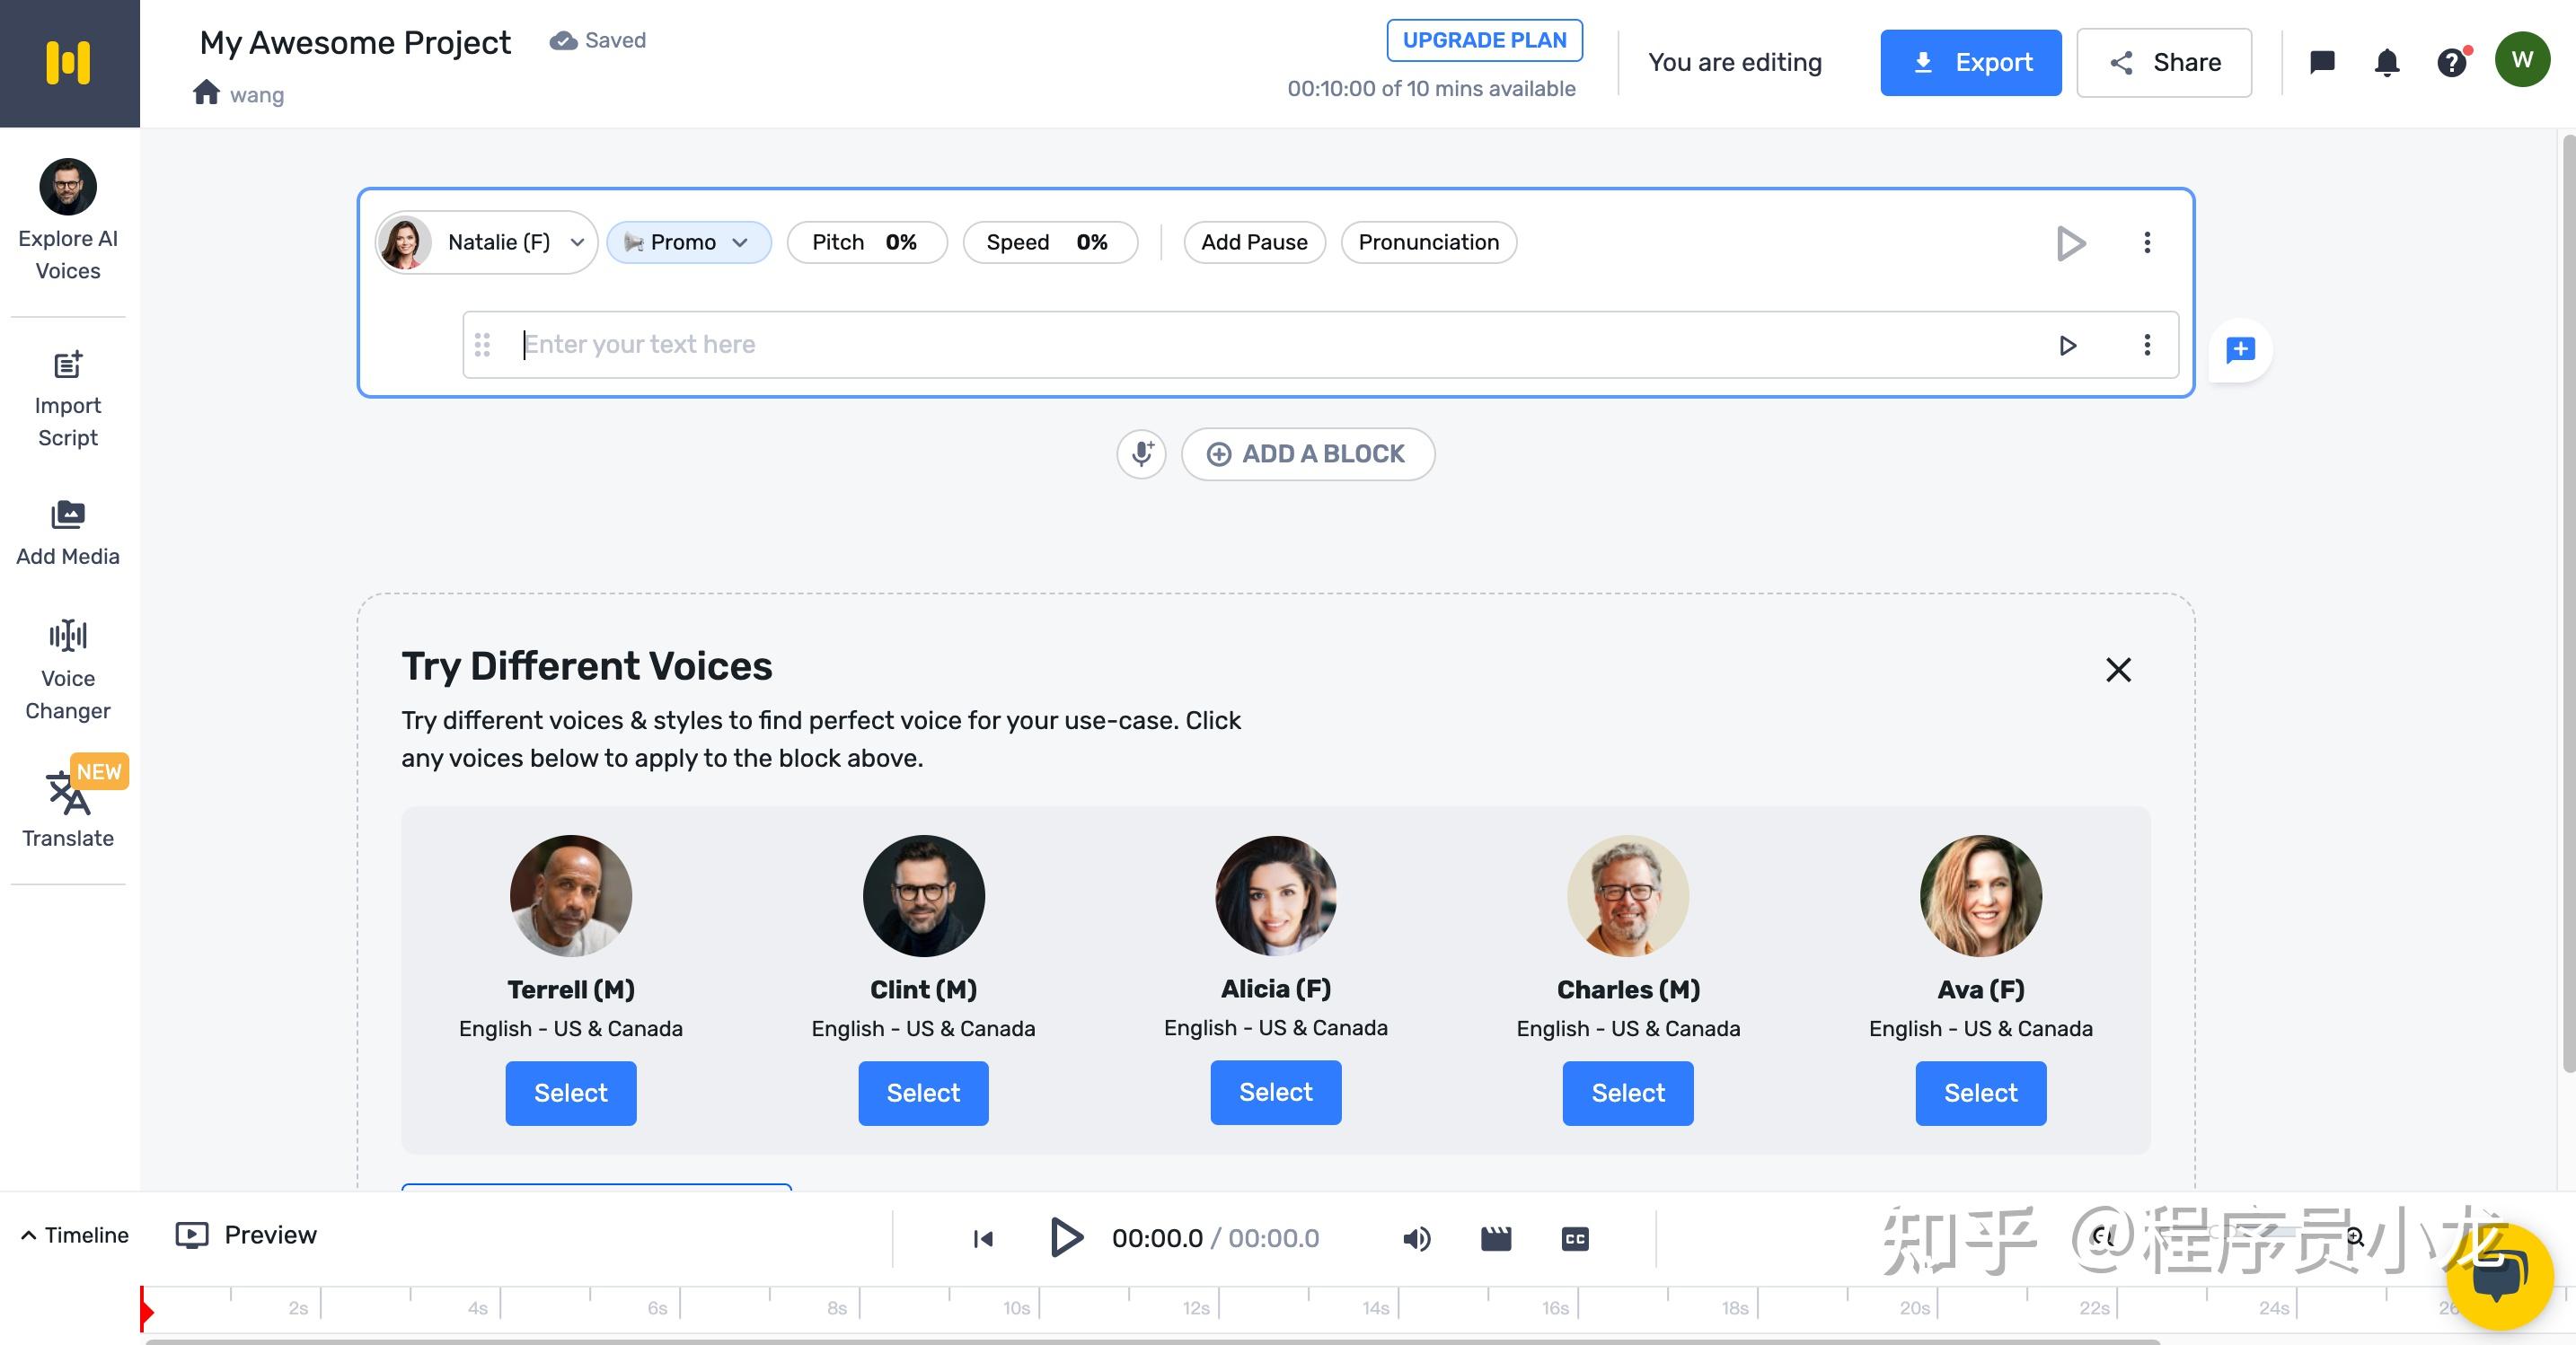Open the help question mark icon
This screenshot has width=2576, height=1345.
(2451, 63)
